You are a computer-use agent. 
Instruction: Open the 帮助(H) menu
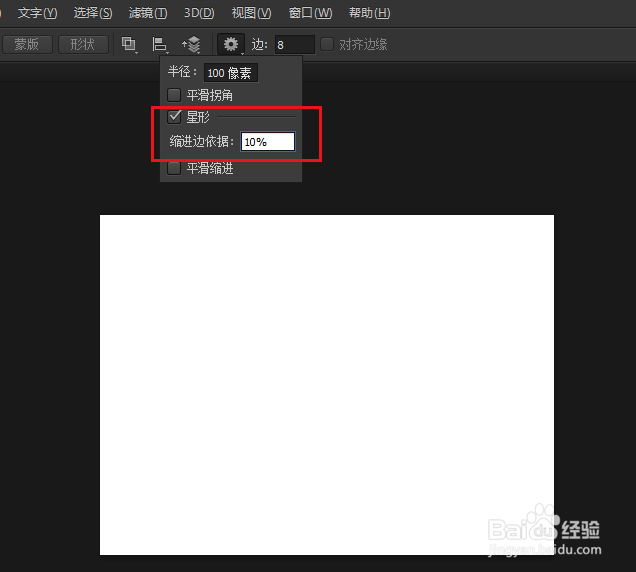pos(370,13)
